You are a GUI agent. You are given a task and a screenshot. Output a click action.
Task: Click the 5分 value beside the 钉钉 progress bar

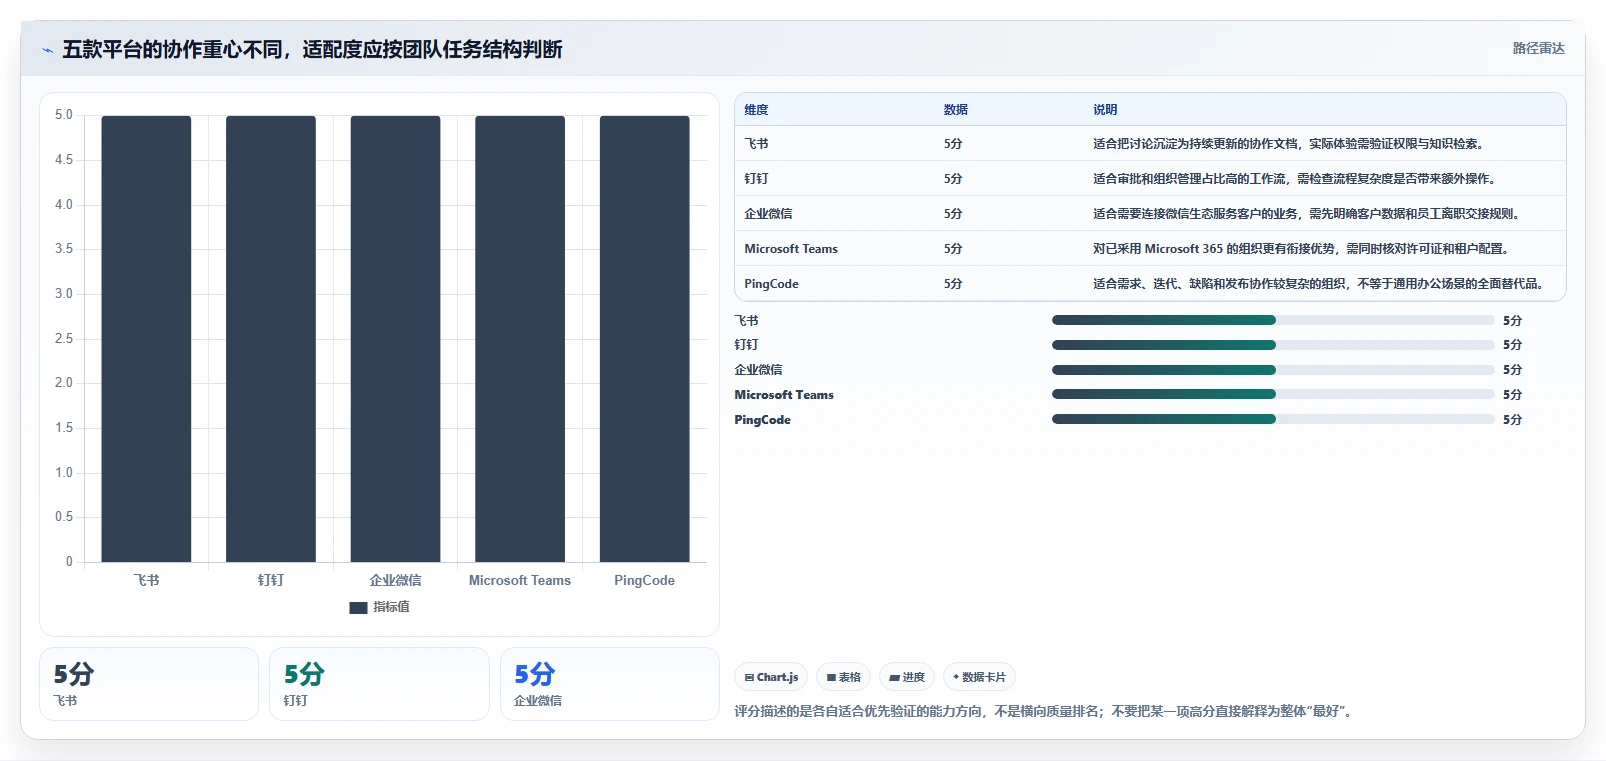pyautogui.click(x=1512, y=345)
